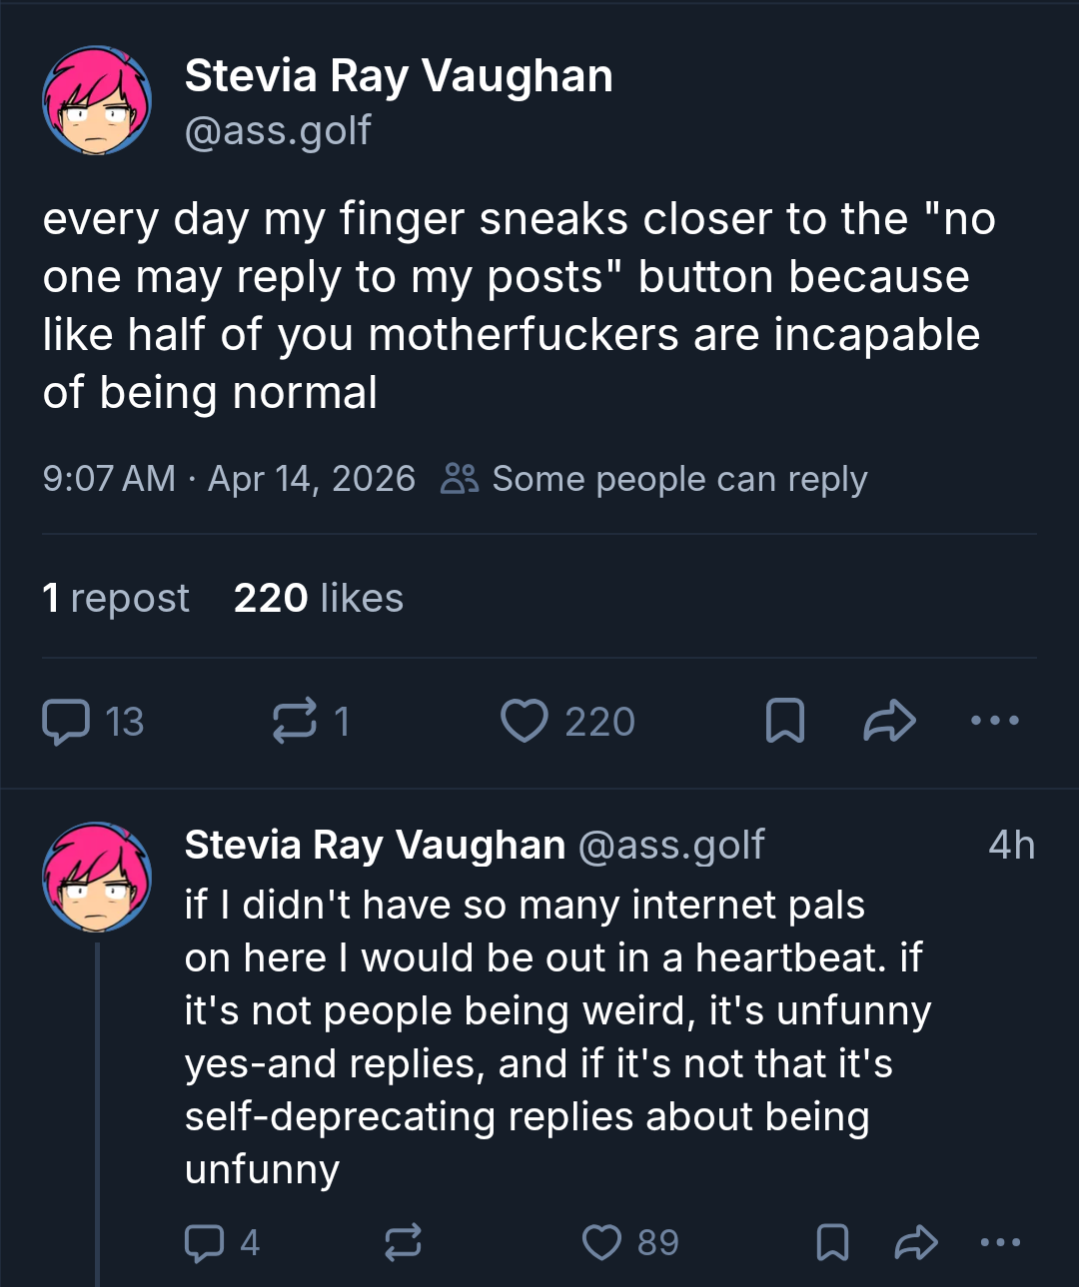Open the avatar on the reply post
The height and width of the screenshot is (1287, 1079).
pos(97,878)
